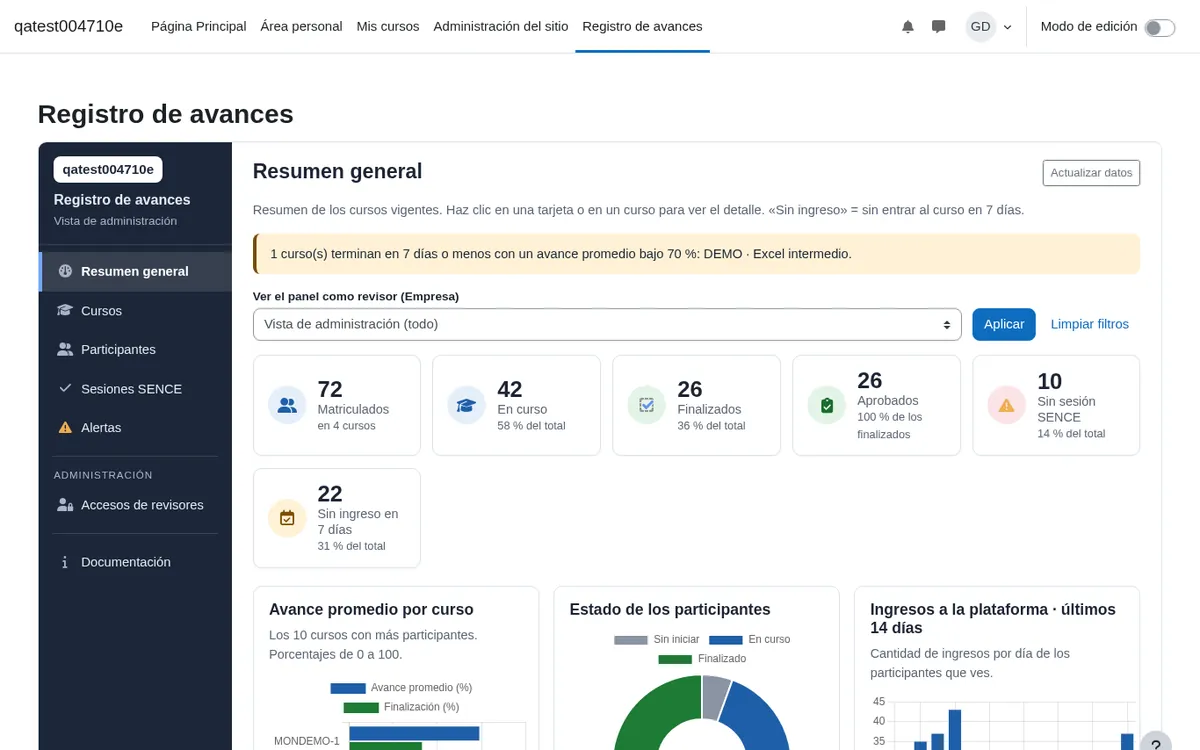Open Accesos de revisores in sidebar
The image size is (1200, 750).
[135, 505]
